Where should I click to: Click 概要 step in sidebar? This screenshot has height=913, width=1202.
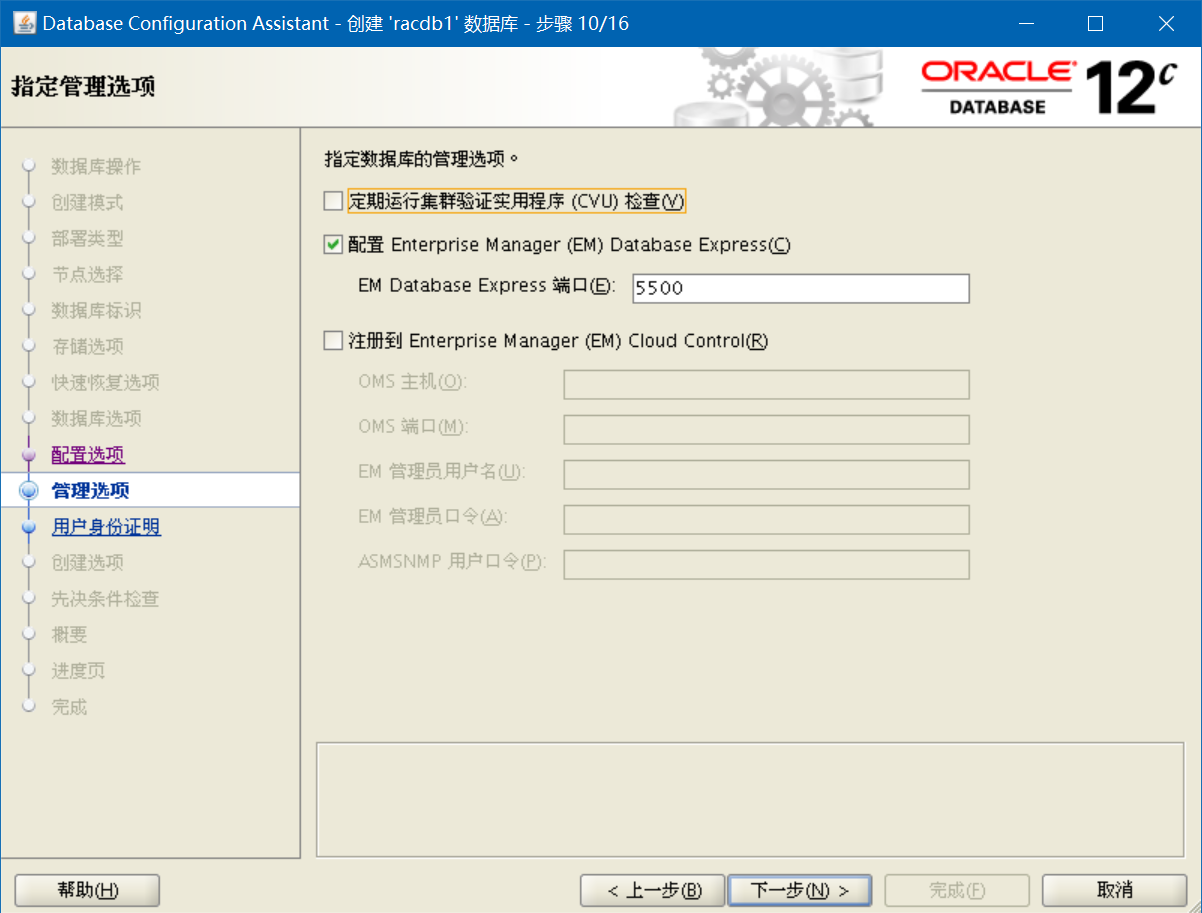point(69,635)
